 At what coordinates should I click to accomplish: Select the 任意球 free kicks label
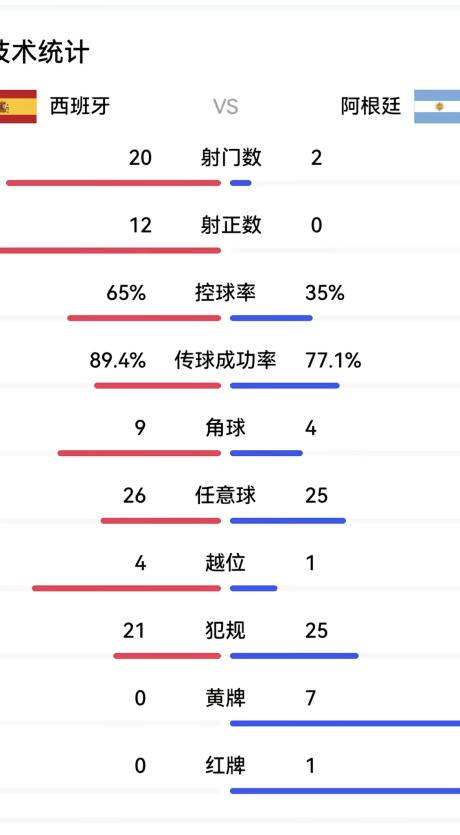point(225,496)
